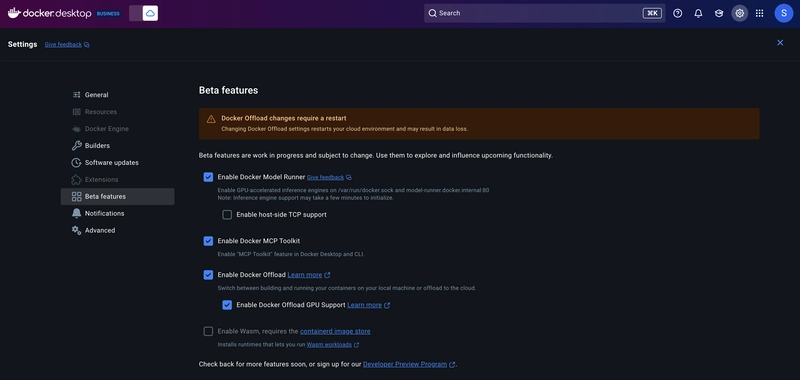This screenshot has height=380, width=800.
Task: Select the General settings tab
Action: 117,95
